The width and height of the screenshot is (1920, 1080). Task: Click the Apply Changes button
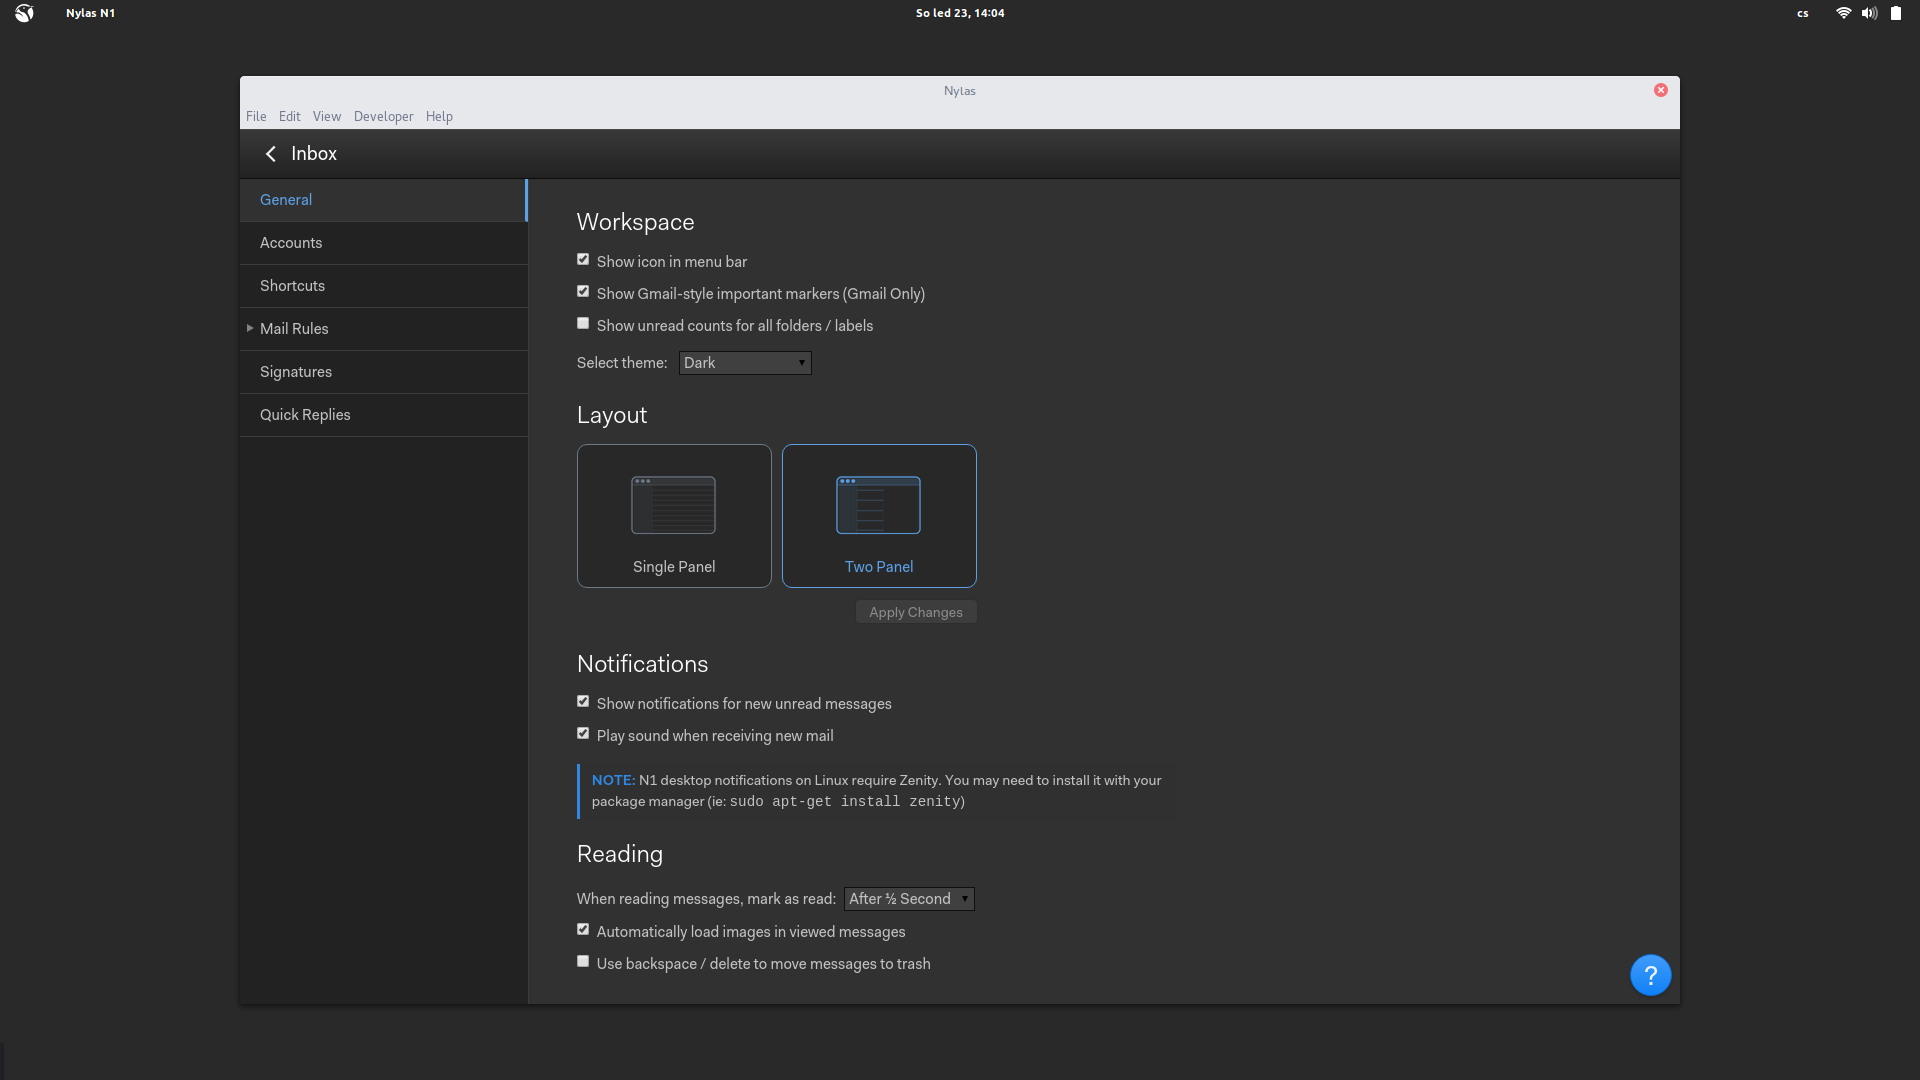916,612
